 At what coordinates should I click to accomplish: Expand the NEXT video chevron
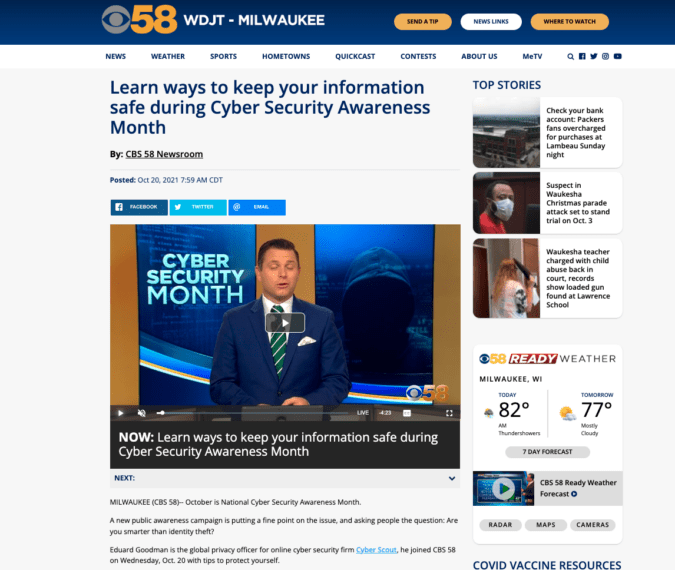pyautogui.click(x=452, y=478)
